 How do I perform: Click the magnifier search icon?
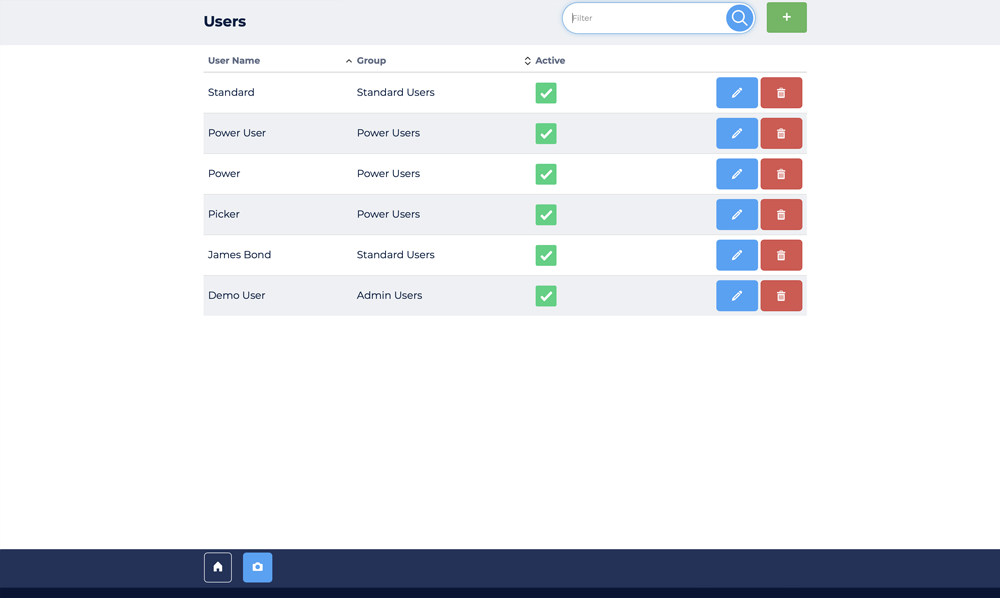(739, 18)
